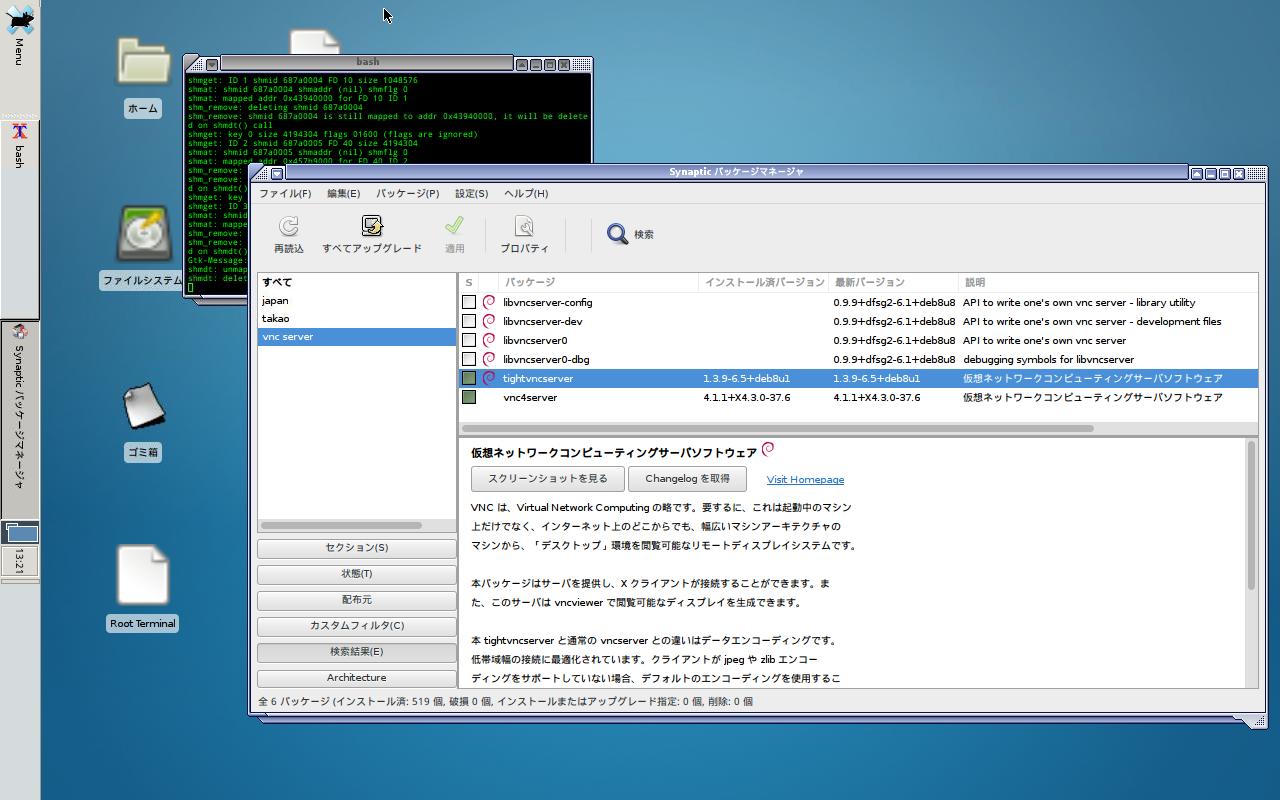Toggle the libvncserver-config status checkbox

(x=469, y=302)
